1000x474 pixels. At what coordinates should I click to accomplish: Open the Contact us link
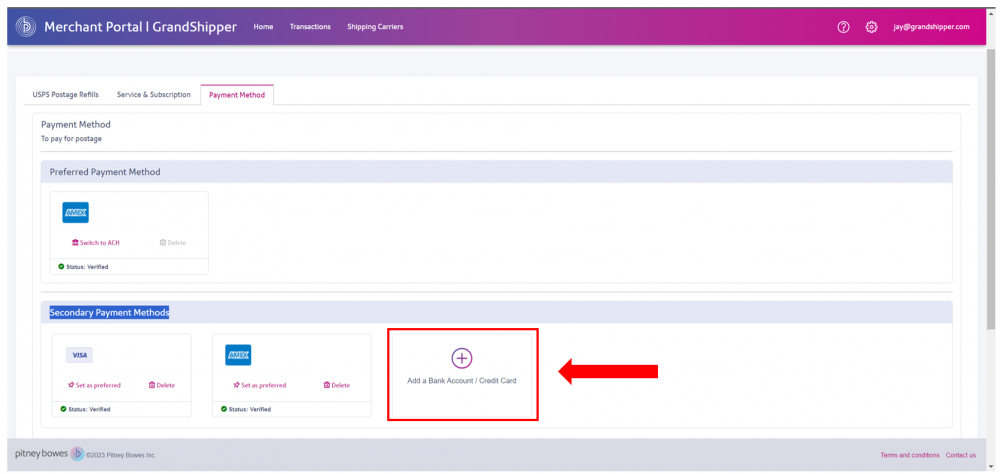click(961, 455)
